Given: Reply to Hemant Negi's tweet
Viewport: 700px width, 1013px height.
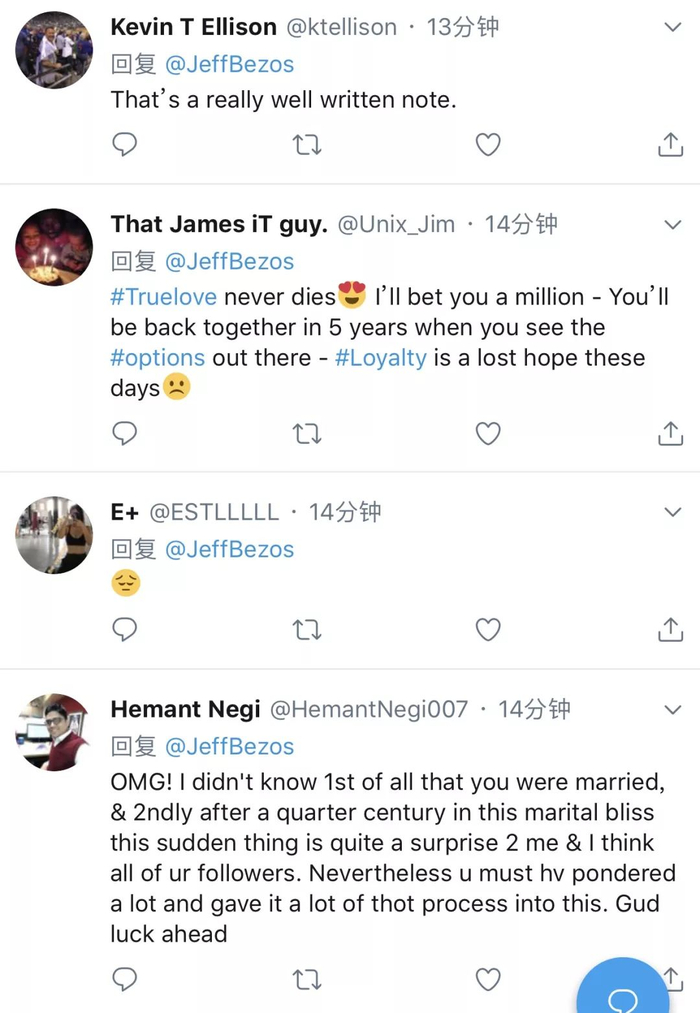Looking at the screenshot, I should [x=124, y=979].
